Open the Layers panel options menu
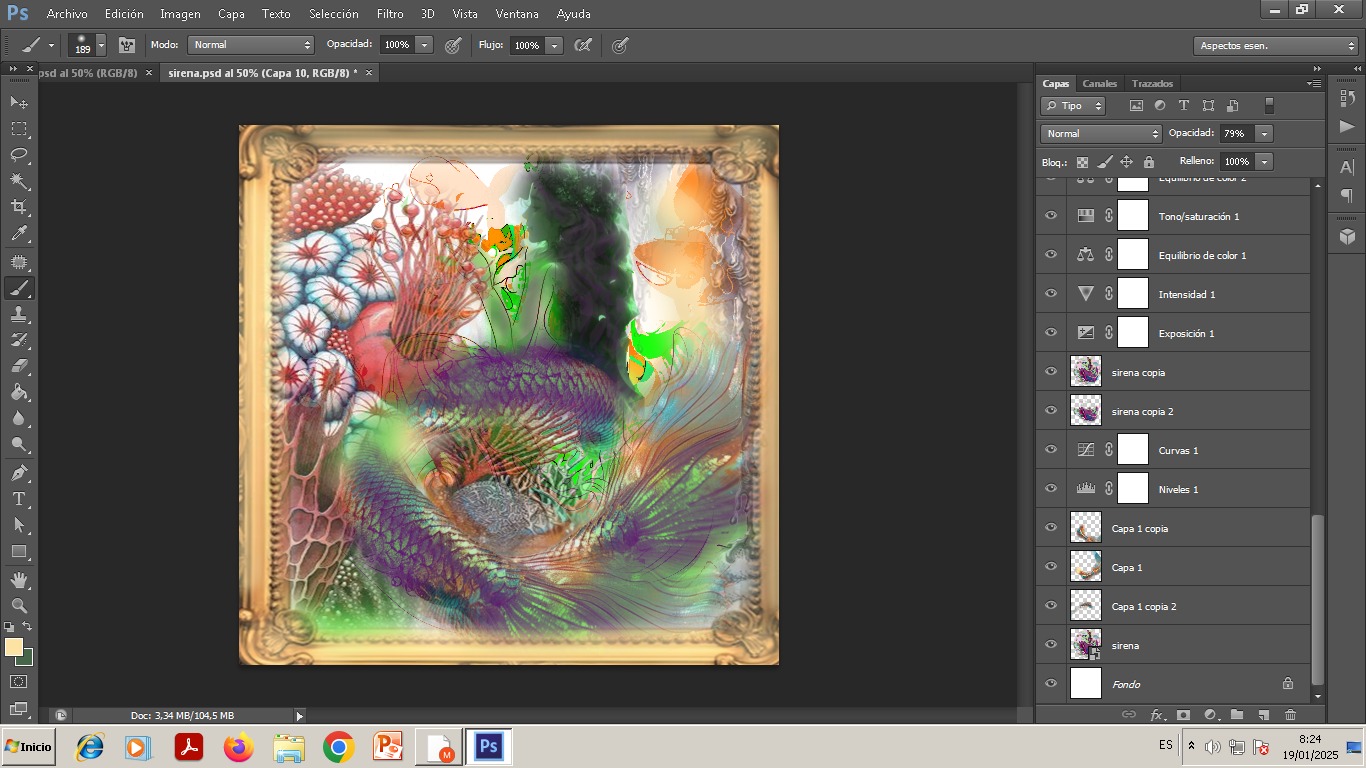Image resolution: width=1366 pixels, height=768 pixels. [x=1314, y=84]
